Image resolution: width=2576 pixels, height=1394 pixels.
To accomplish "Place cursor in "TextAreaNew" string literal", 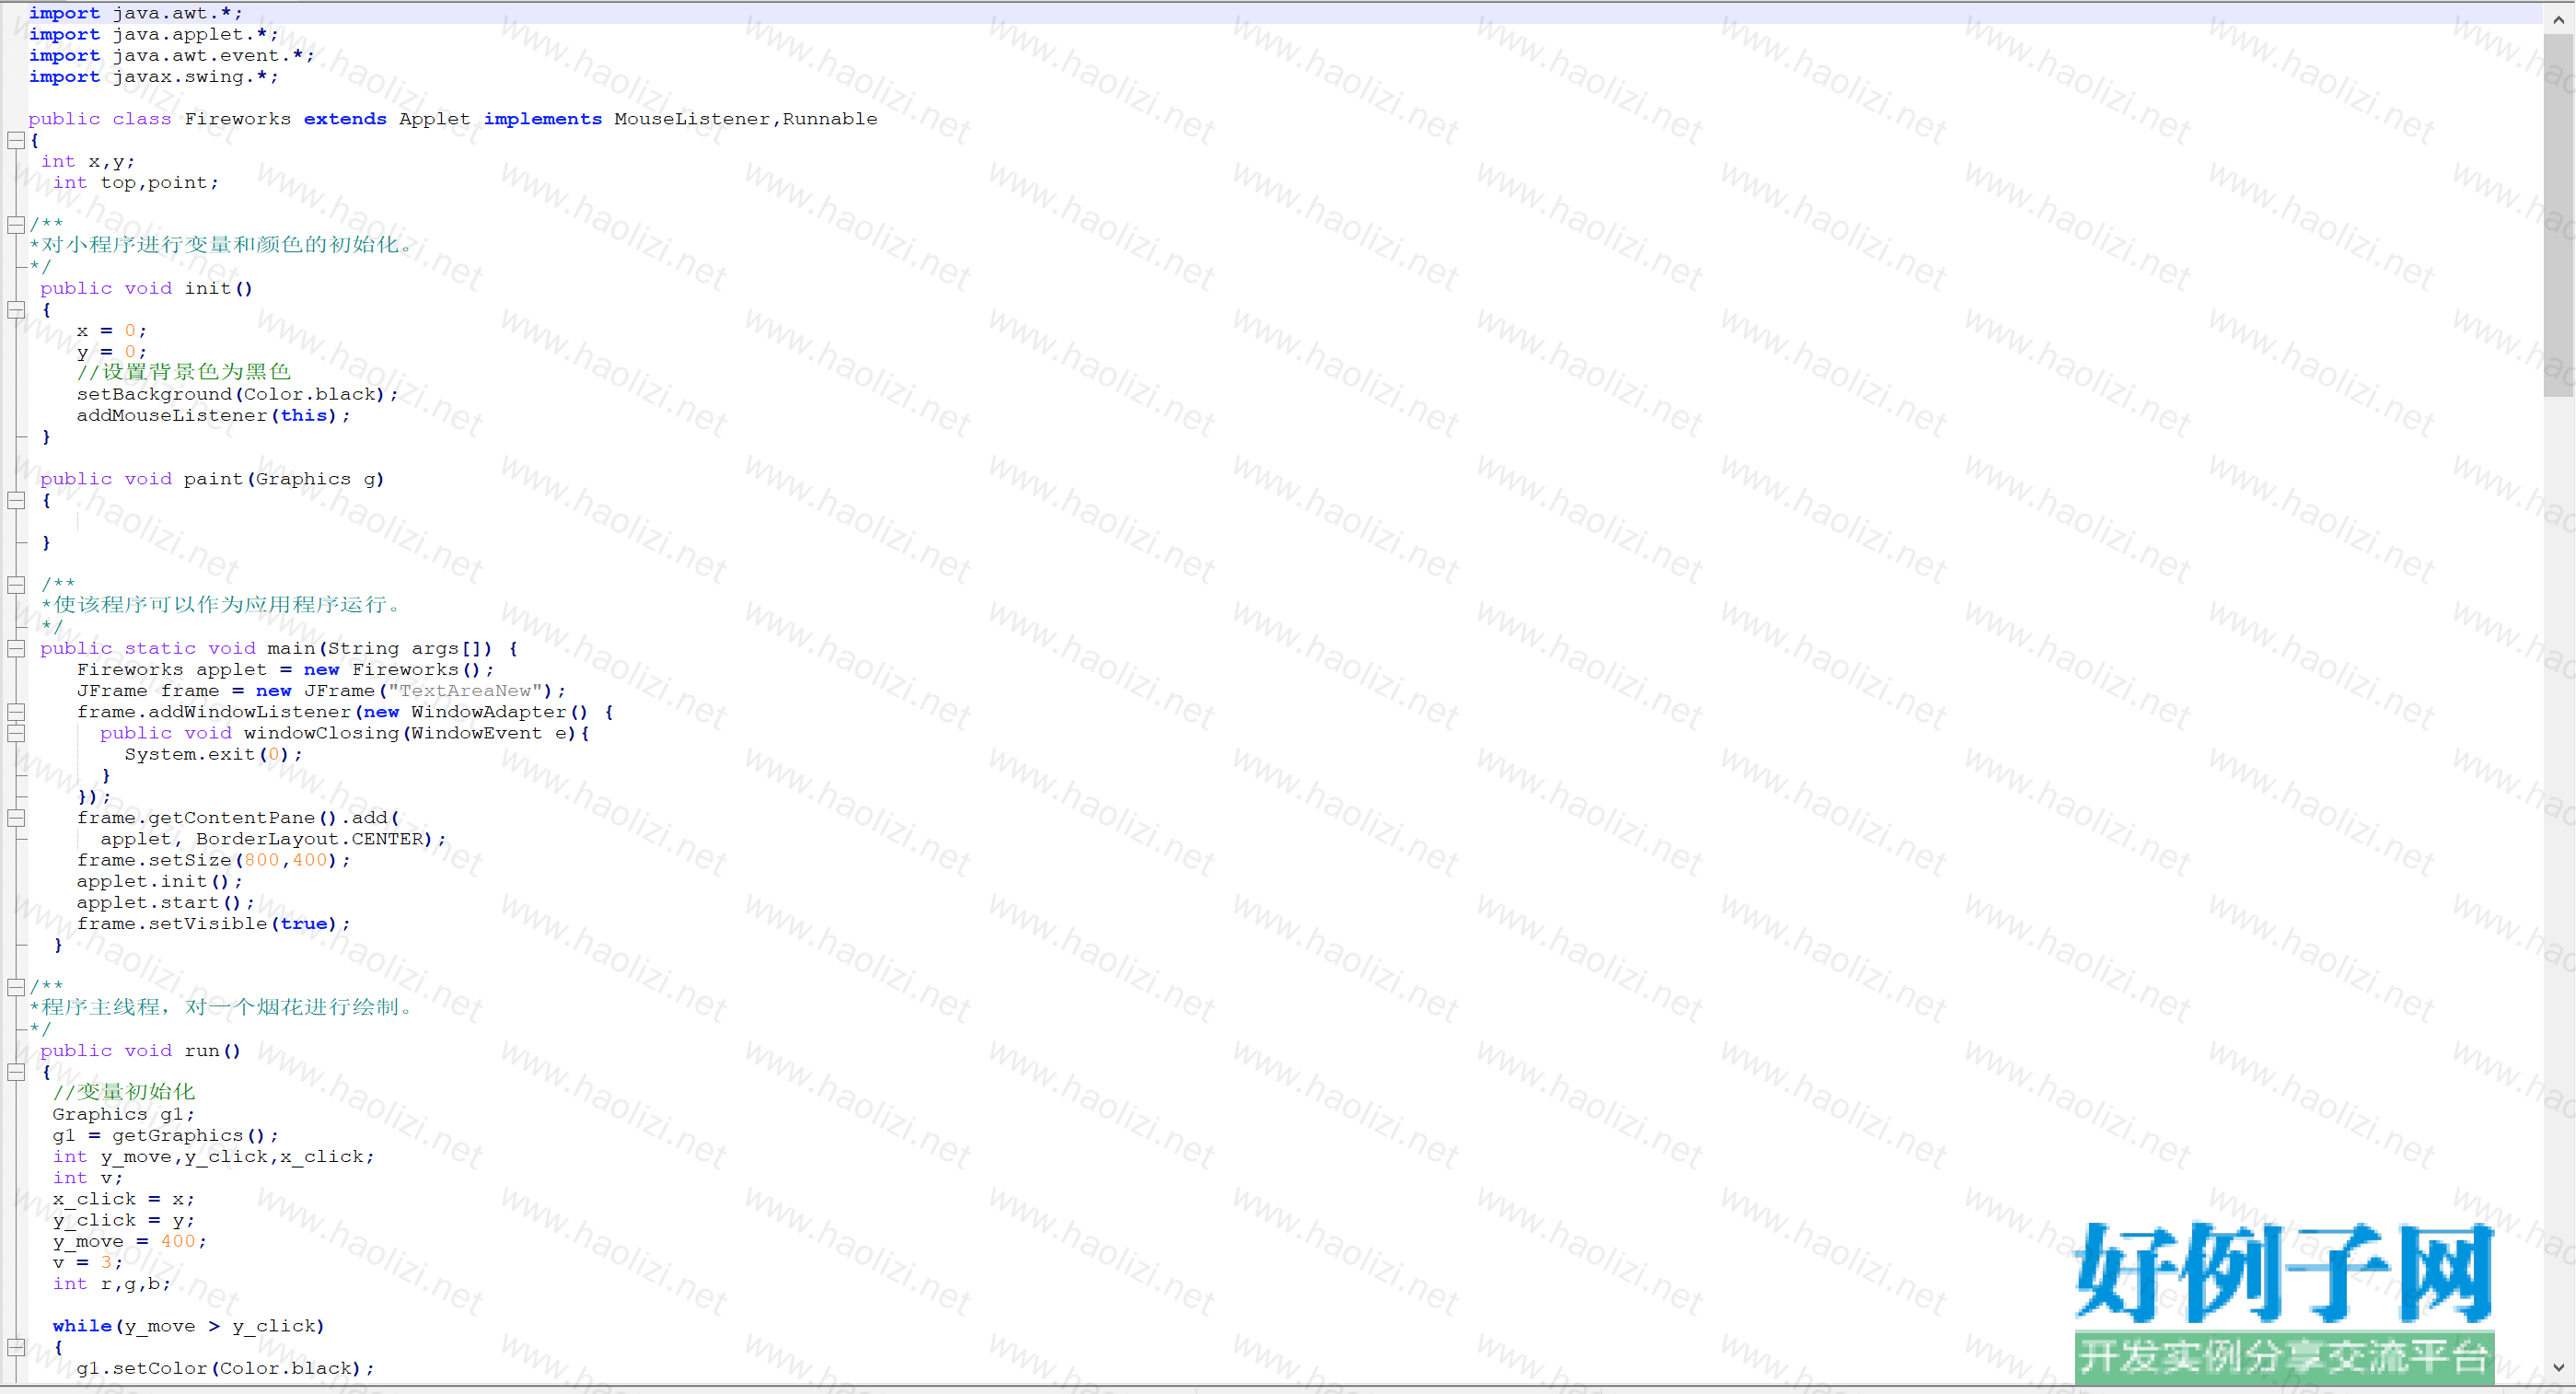I will [465, 691].
